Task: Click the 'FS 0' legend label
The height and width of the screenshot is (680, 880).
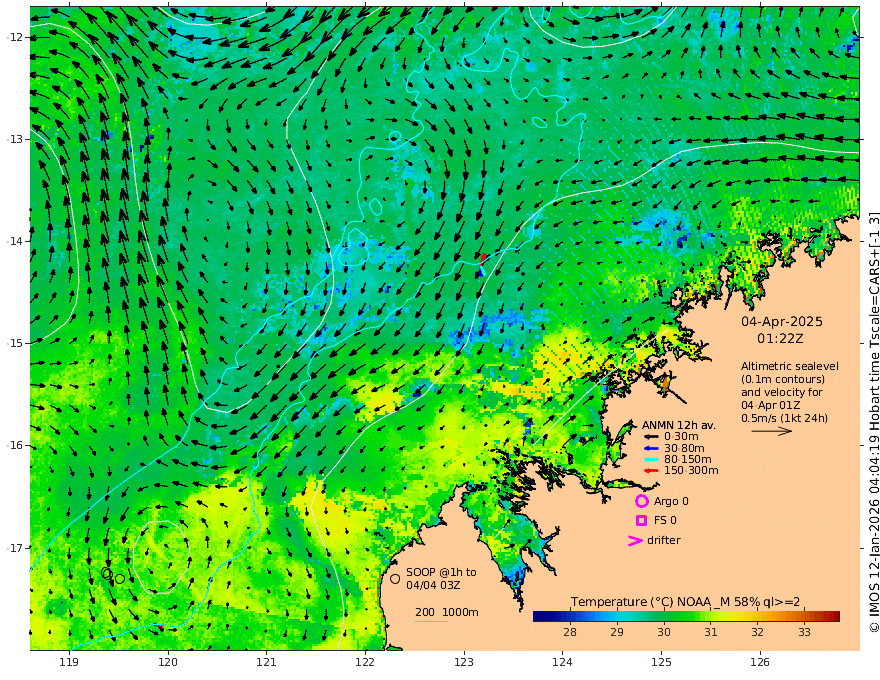Action: 665,521
